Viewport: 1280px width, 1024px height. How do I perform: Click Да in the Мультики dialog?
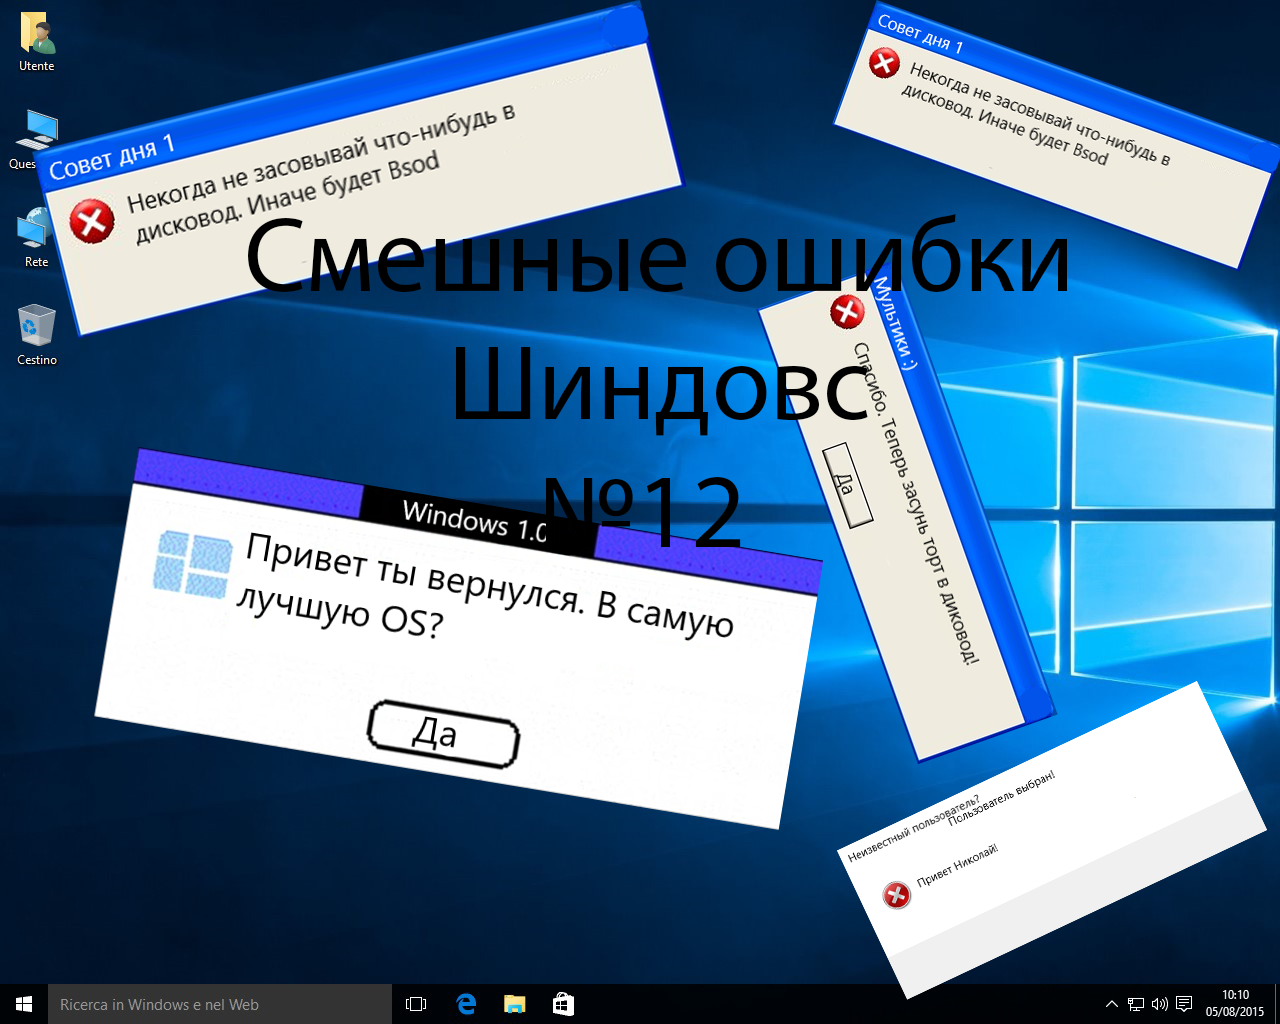847,485
